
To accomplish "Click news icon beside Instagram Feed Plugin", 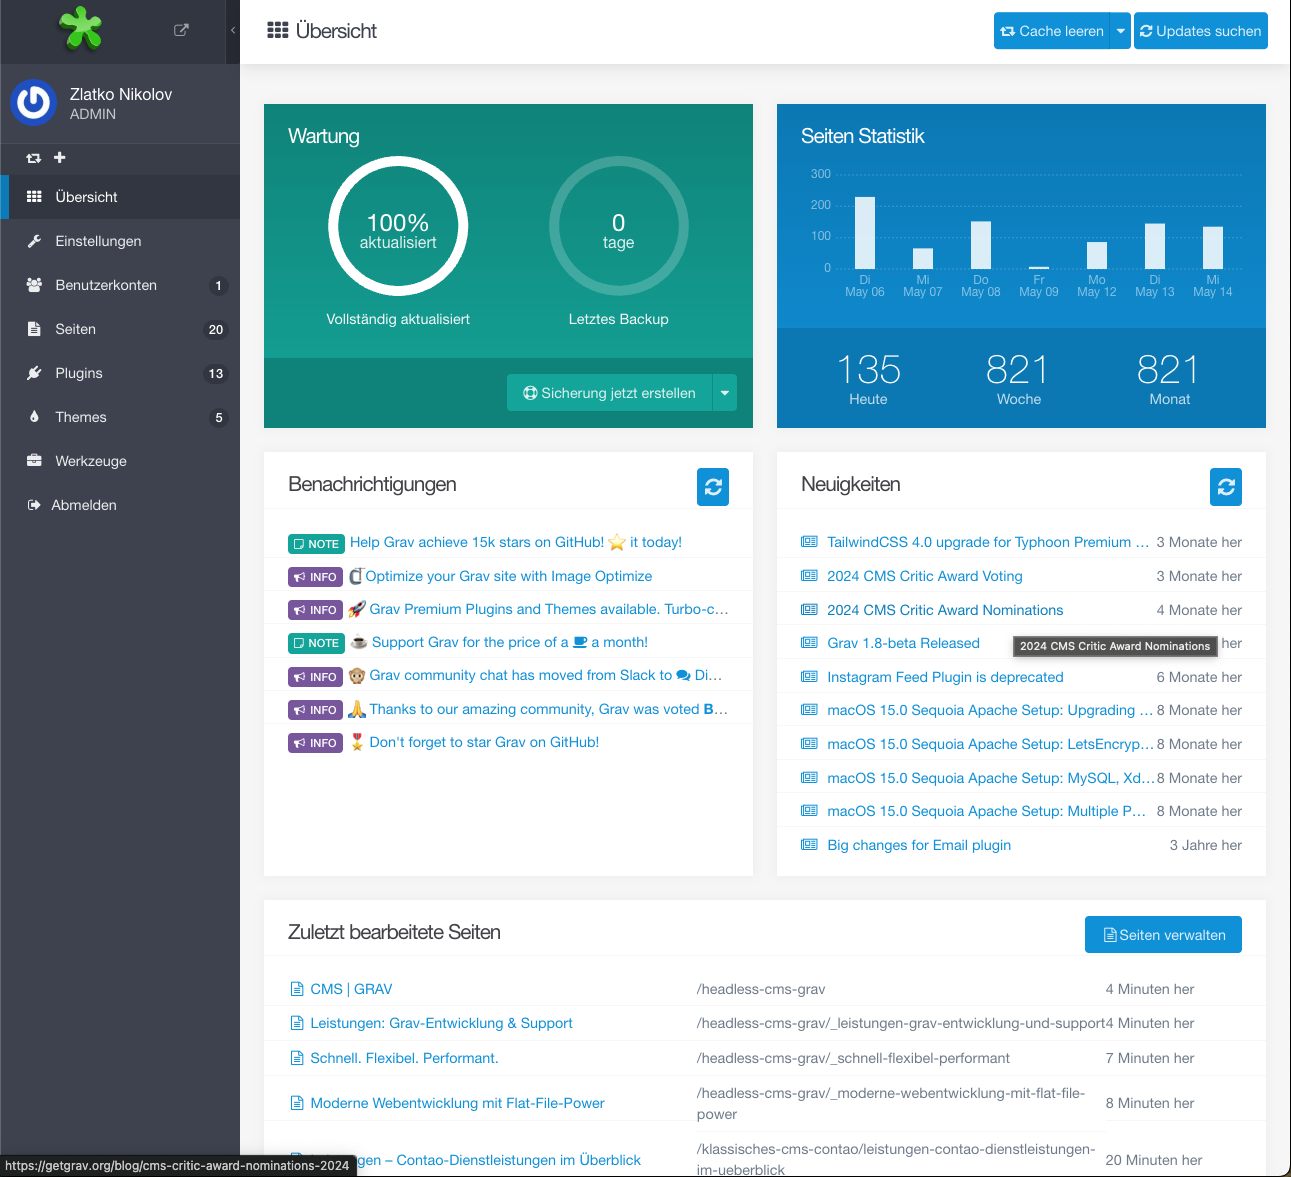I will [809, 677].
